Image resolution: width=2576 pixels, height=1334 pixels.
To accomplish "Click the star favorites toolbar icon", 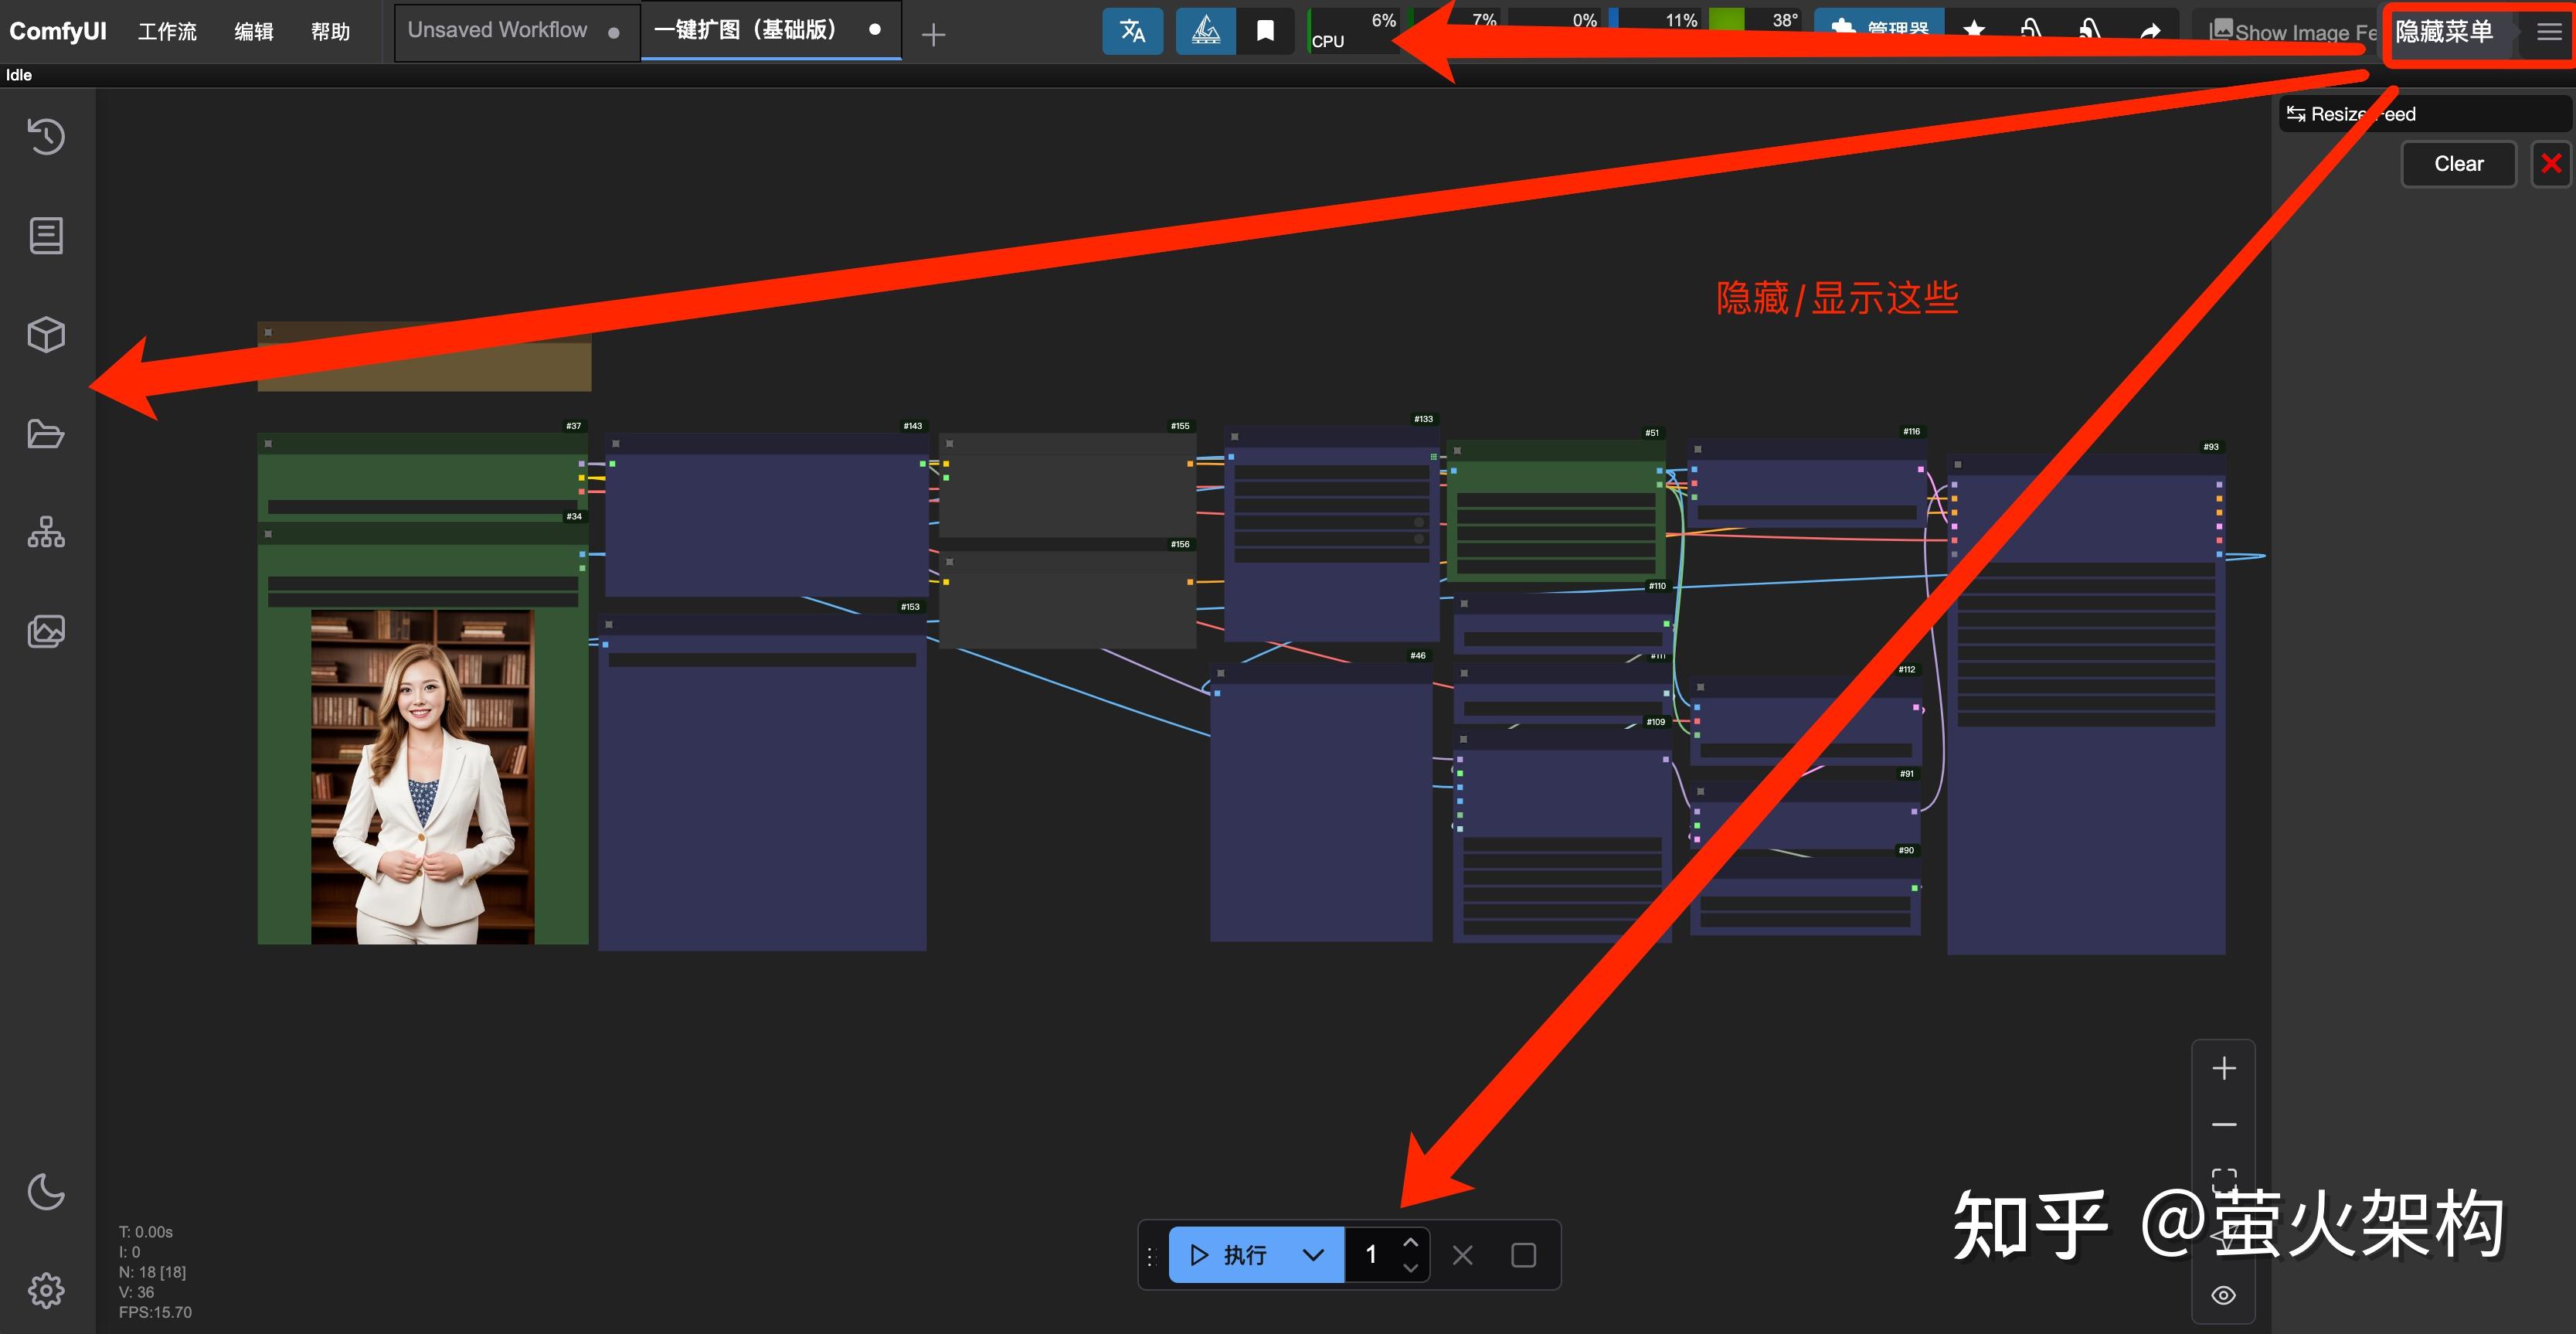I will (x=1974, y=31).
